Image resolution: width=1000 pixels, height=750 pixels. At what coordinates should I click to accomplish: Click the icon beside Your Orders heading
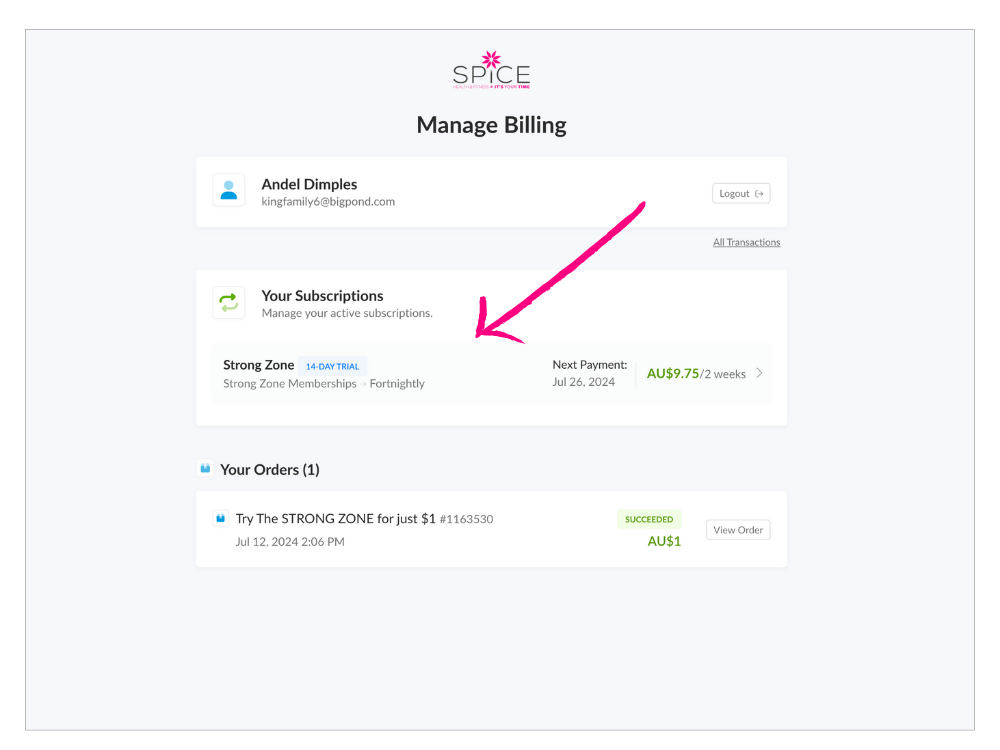coord(206,469)
